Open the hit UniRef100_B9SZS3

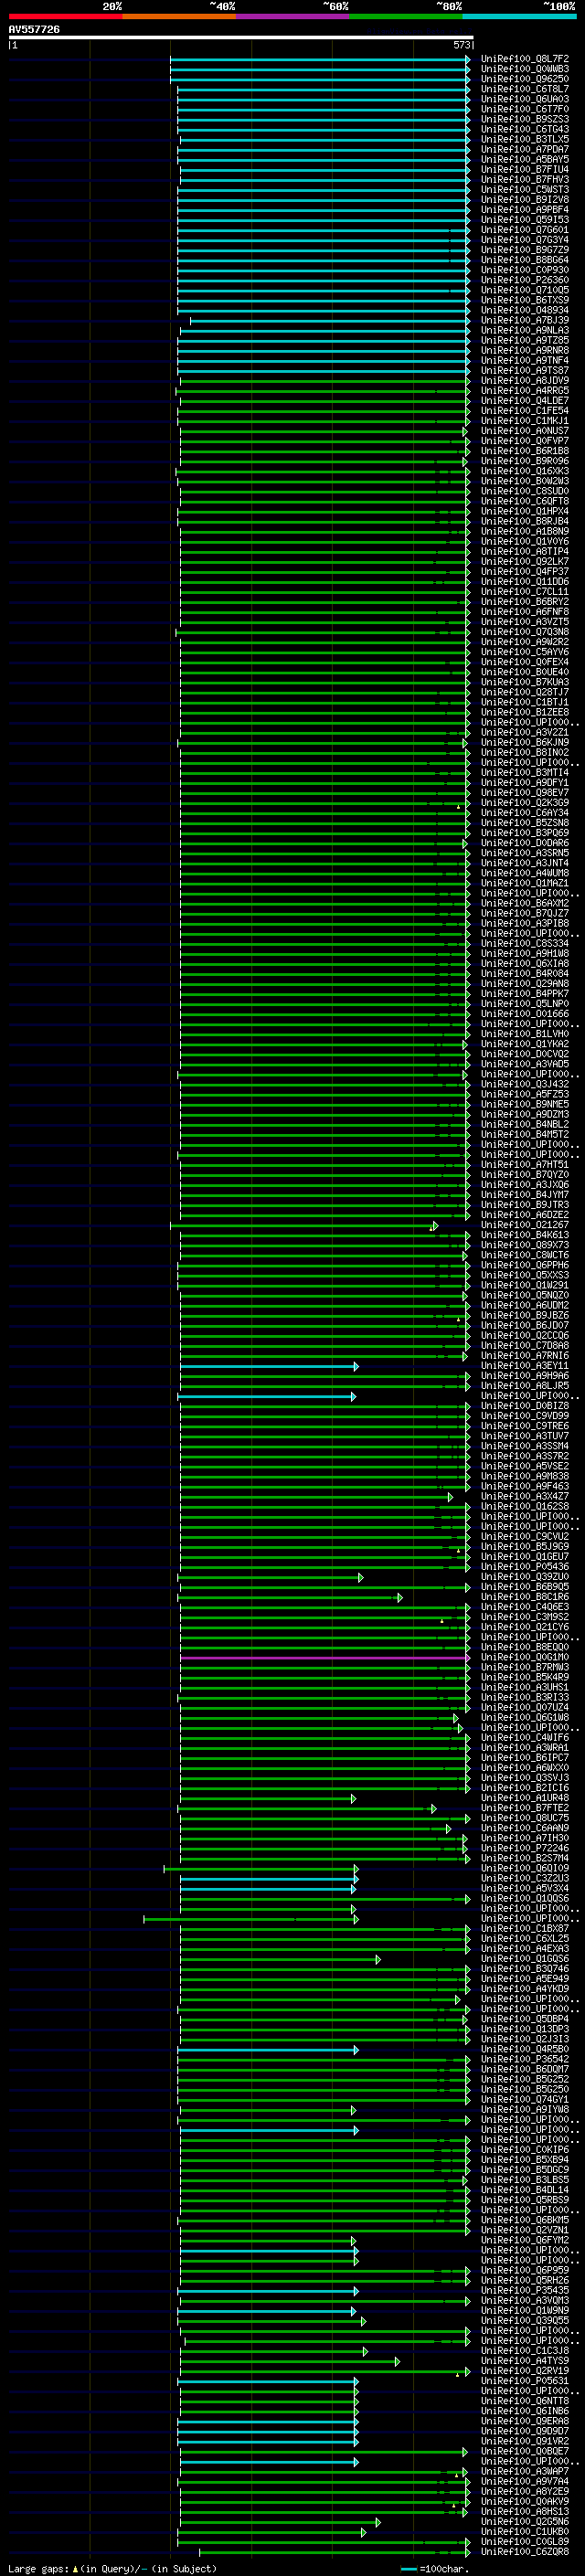[525, 120]
